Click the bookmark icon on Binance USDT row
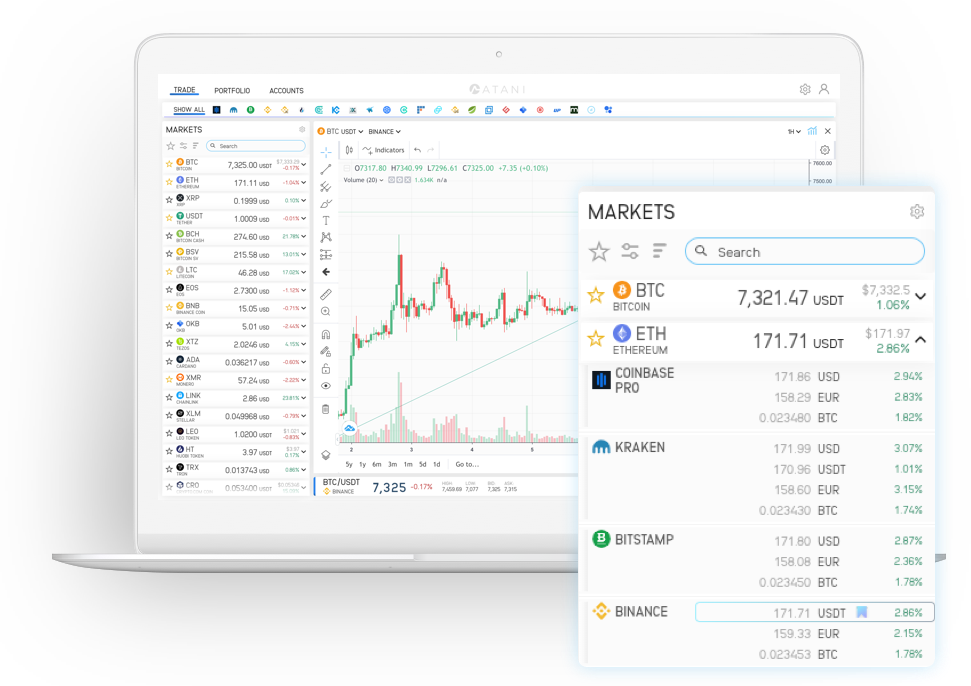The image size is (971, 686). [861, 612]
